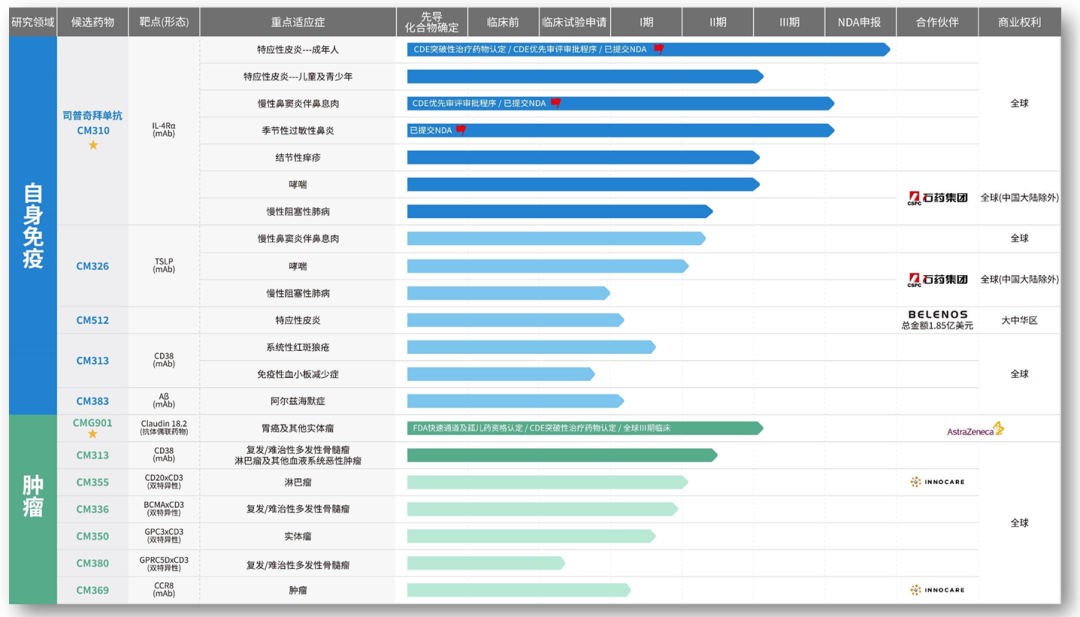Click the light blue CM383 Alzheimer's progress bar

coord(515,401)
